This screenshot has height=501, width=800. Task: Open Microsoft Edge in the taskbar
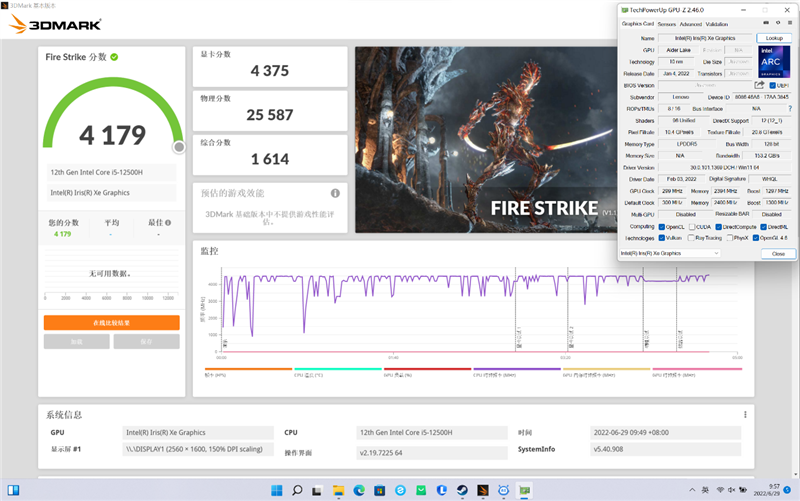(x=359, y=490)
